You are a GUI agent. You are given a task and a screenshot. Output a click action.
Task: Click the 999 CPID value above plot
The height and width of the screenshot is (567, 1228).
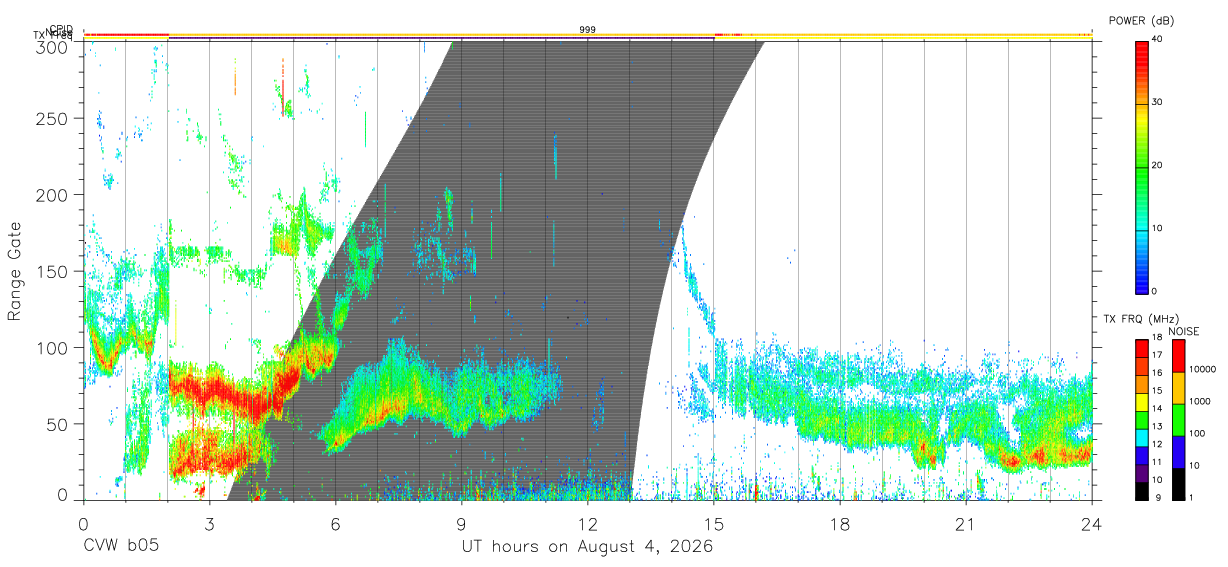point(588,30)
